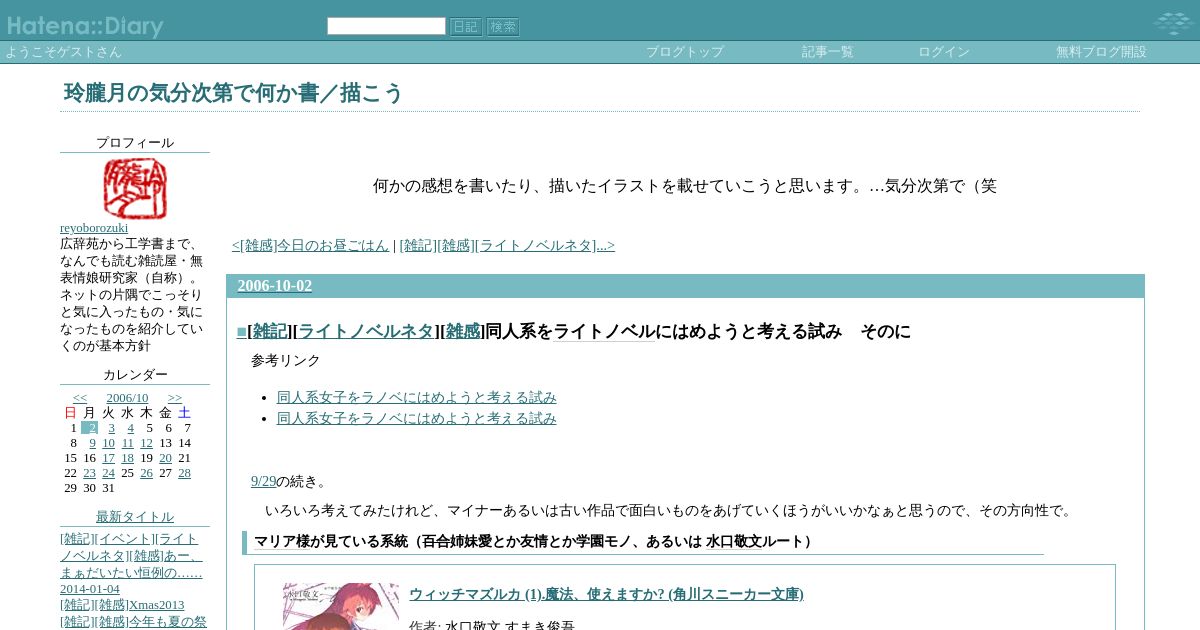Open recent title link 今年も夏の祭
The width and height of the screenshot is (1200, 630).
[168, 621]
